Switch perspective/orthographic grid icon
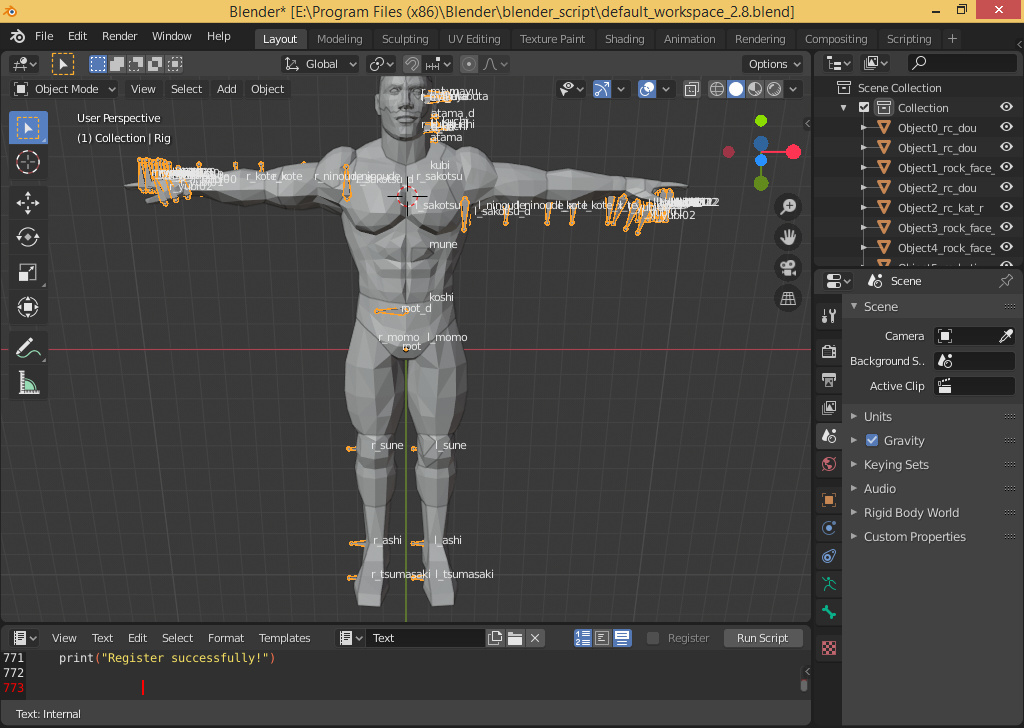Viewport: 1024px width, 728px height. point(788,298)
